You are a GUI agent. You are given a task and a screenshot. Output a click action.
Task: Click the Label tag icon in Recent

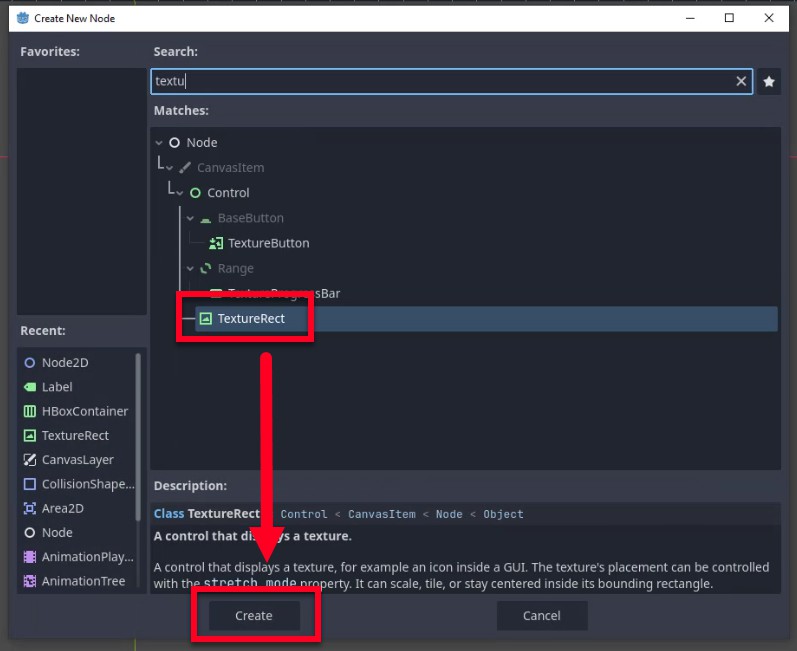[30, 387]
